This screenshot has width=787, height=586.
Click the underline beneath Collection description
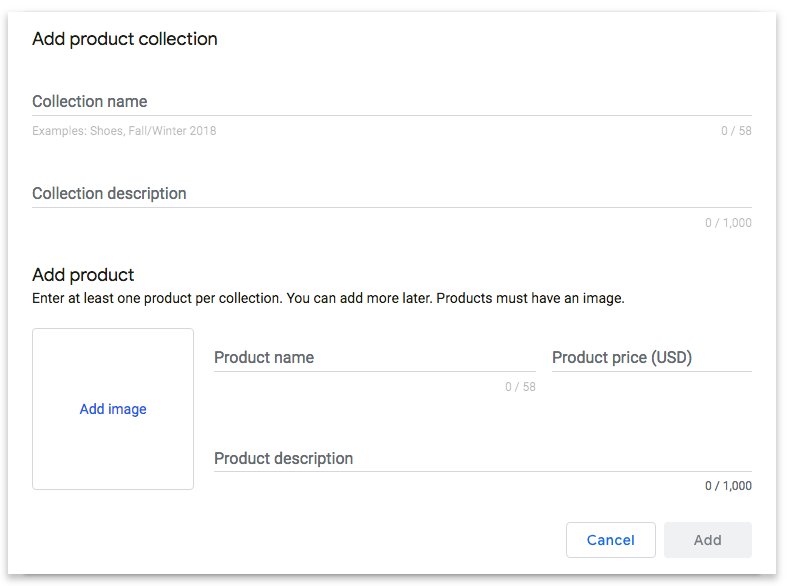(391, 207)
